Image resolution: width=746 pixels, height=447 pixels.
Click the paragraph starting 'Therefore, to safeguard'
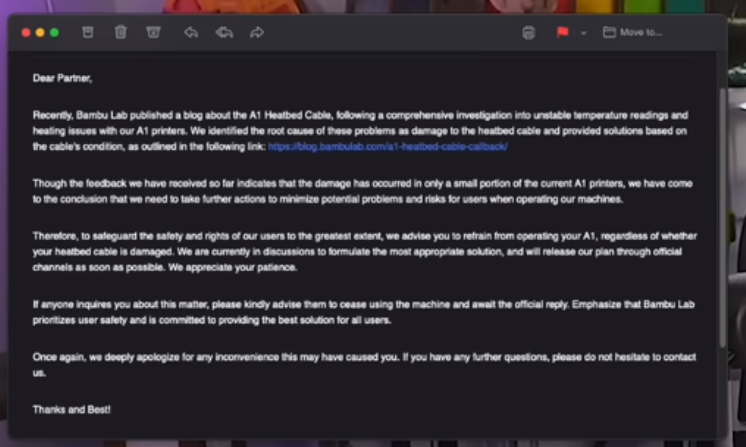(365, 252)
